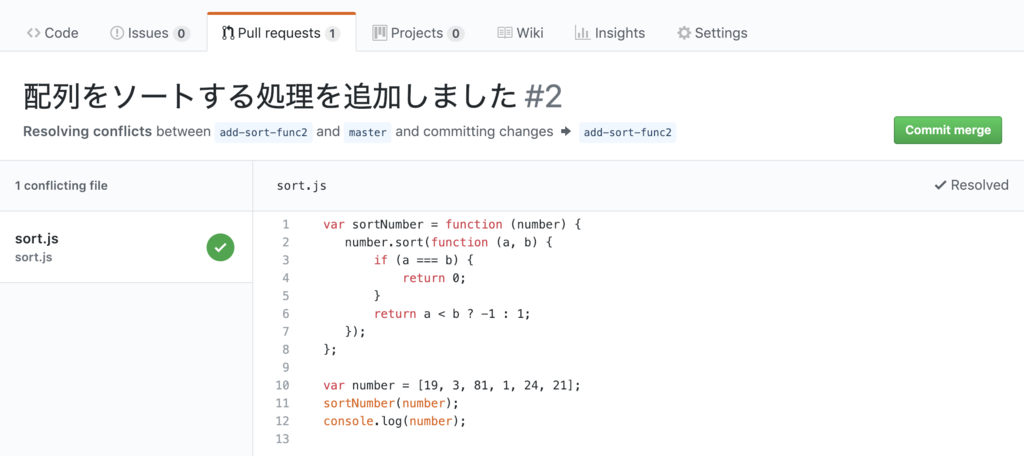Click the Wiki book icon
Screen dimensions: 1024x456
(504, 33)
